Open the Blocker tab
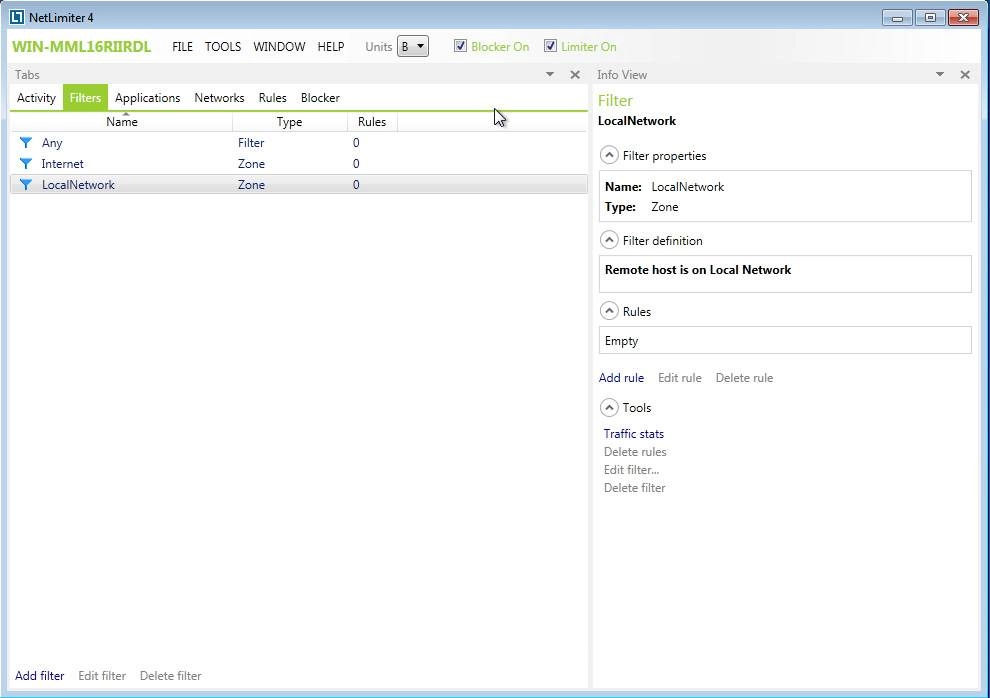The image size is (990, 698). tap(320, 98)
